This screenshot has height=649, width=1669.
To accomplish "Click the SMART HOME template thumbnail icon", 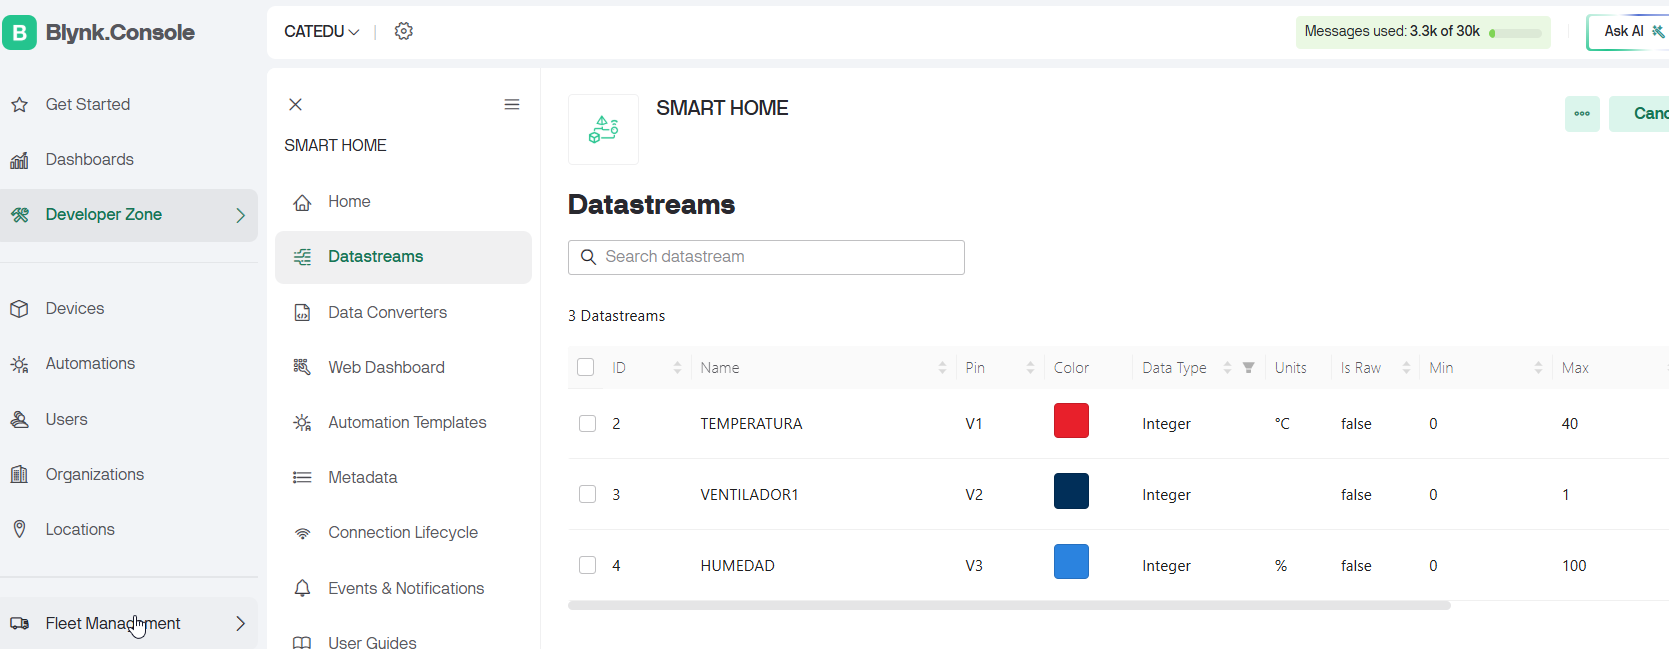I will [x=603, y=130].
